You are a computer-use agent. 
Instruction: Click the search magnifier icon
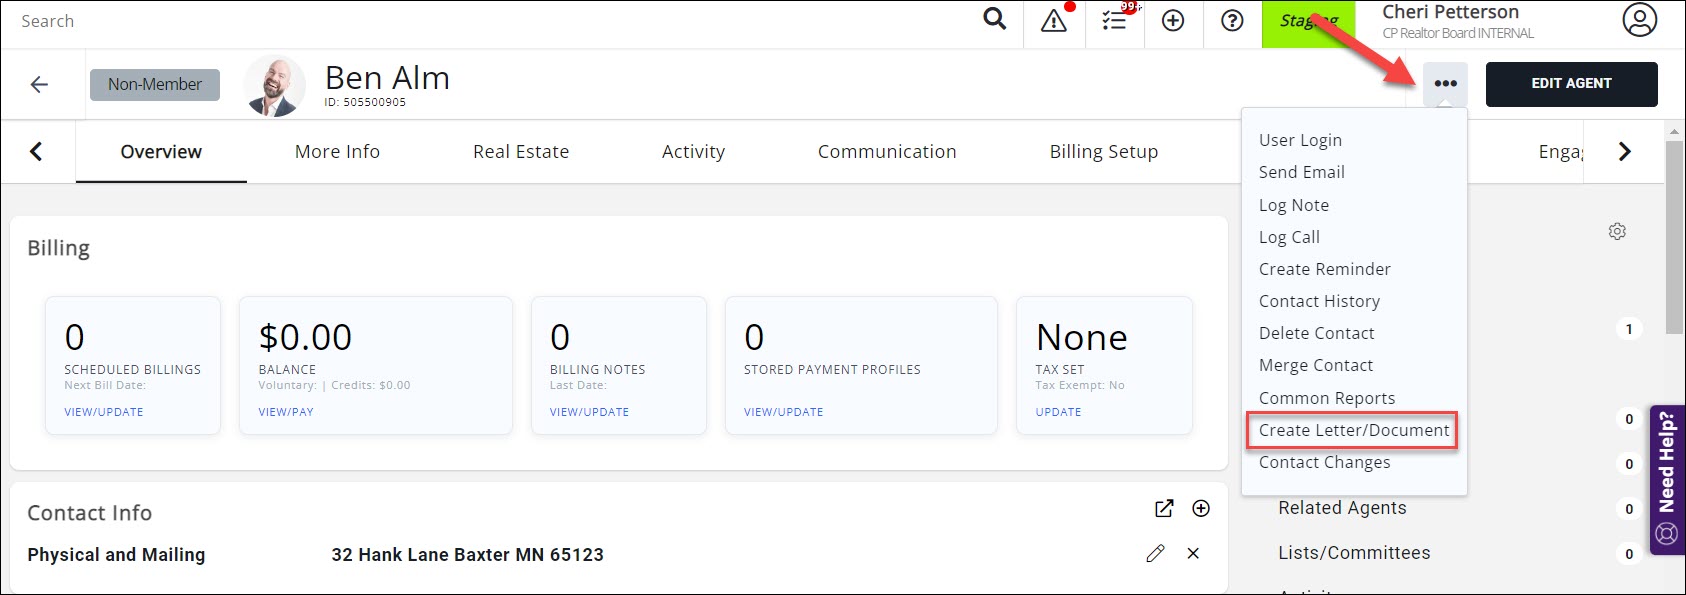coord(994,20)
